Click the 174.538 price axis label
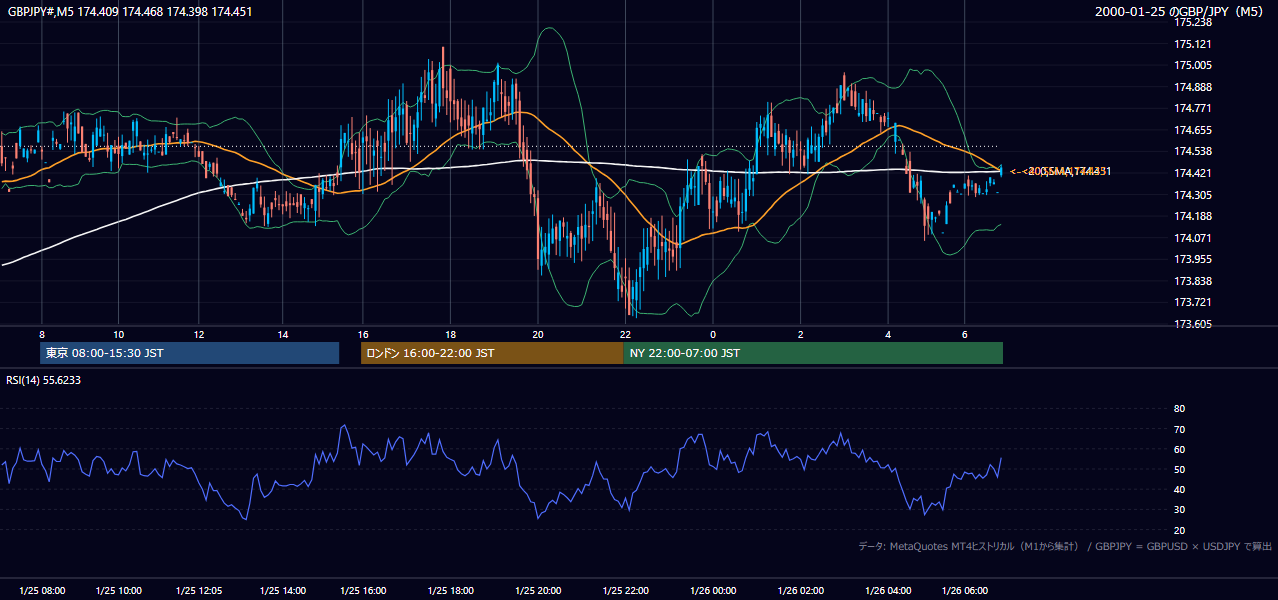 [x=1193, y=152]
